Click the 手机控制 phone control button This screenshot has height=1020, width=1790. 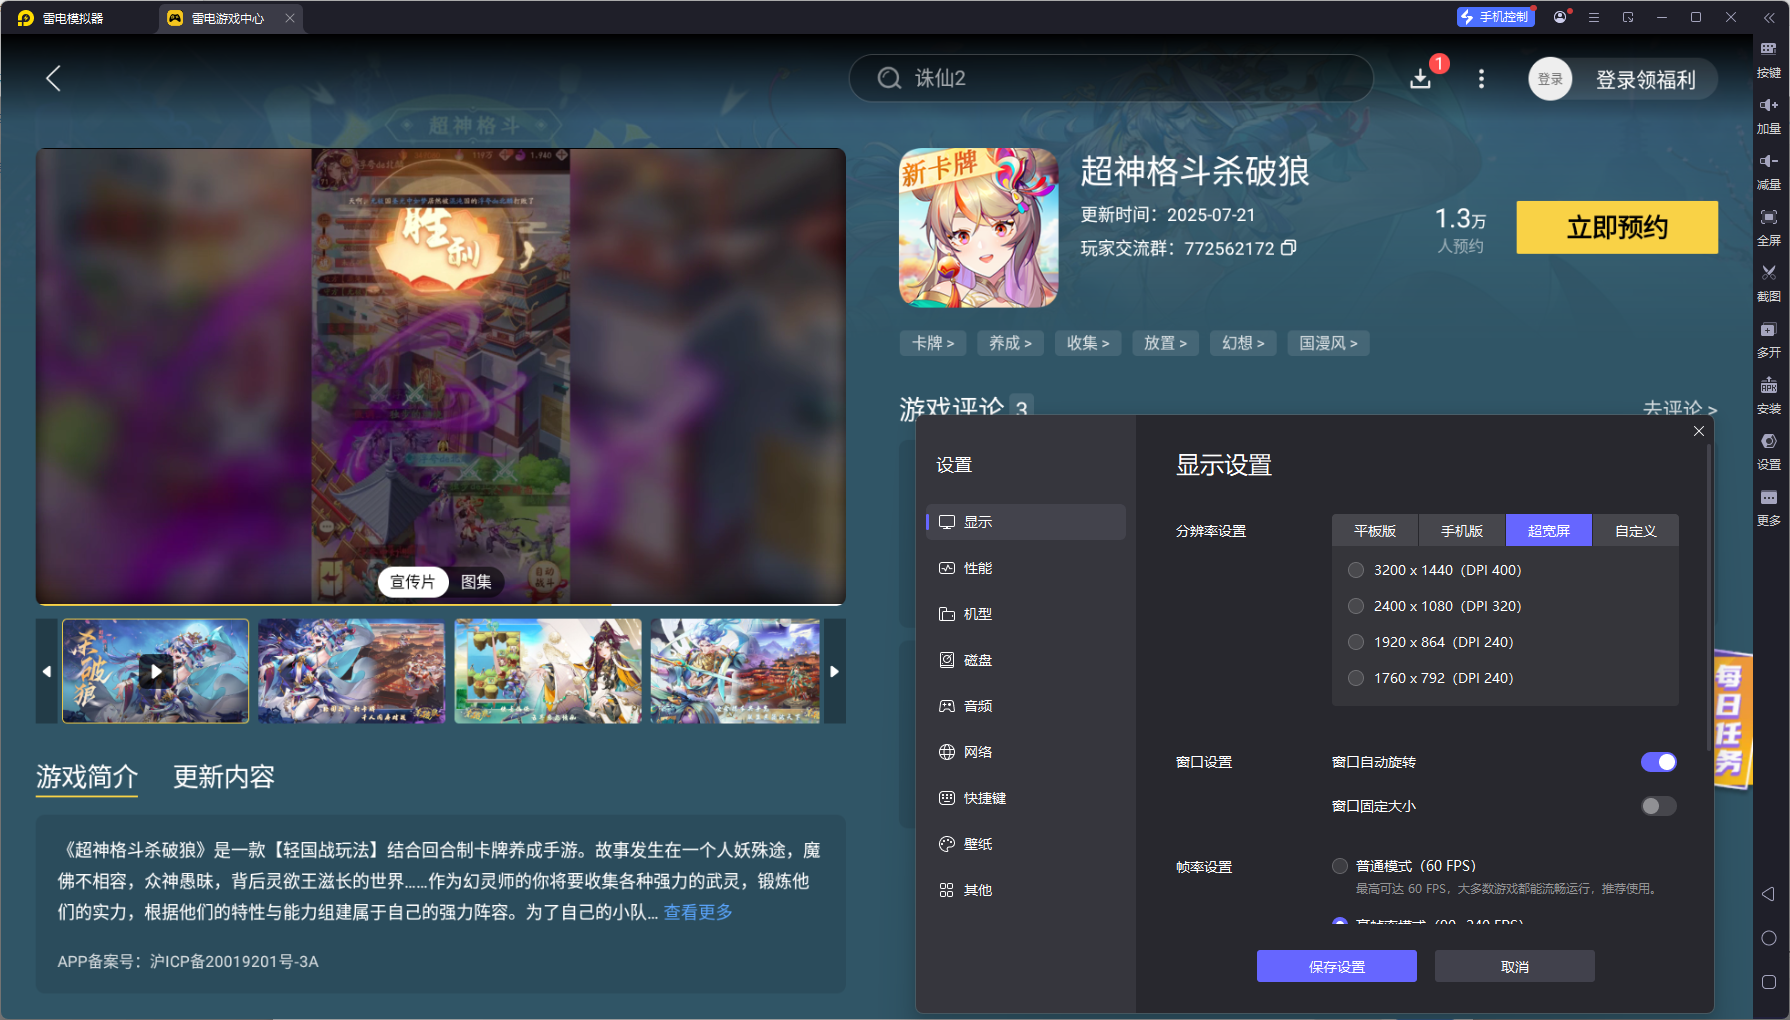tap(1495, 17)
